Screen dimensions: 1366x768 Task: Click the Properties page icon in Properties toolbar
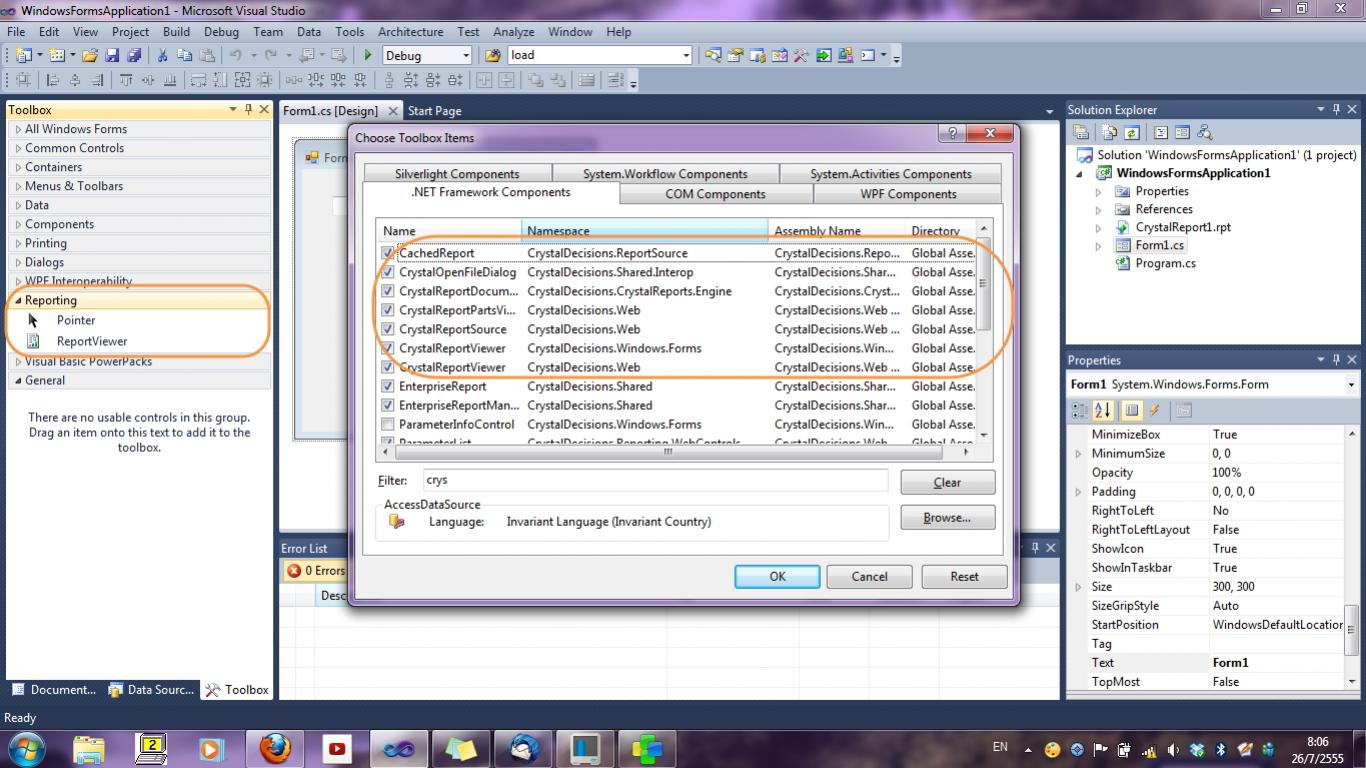click(x=1184, y=410)
